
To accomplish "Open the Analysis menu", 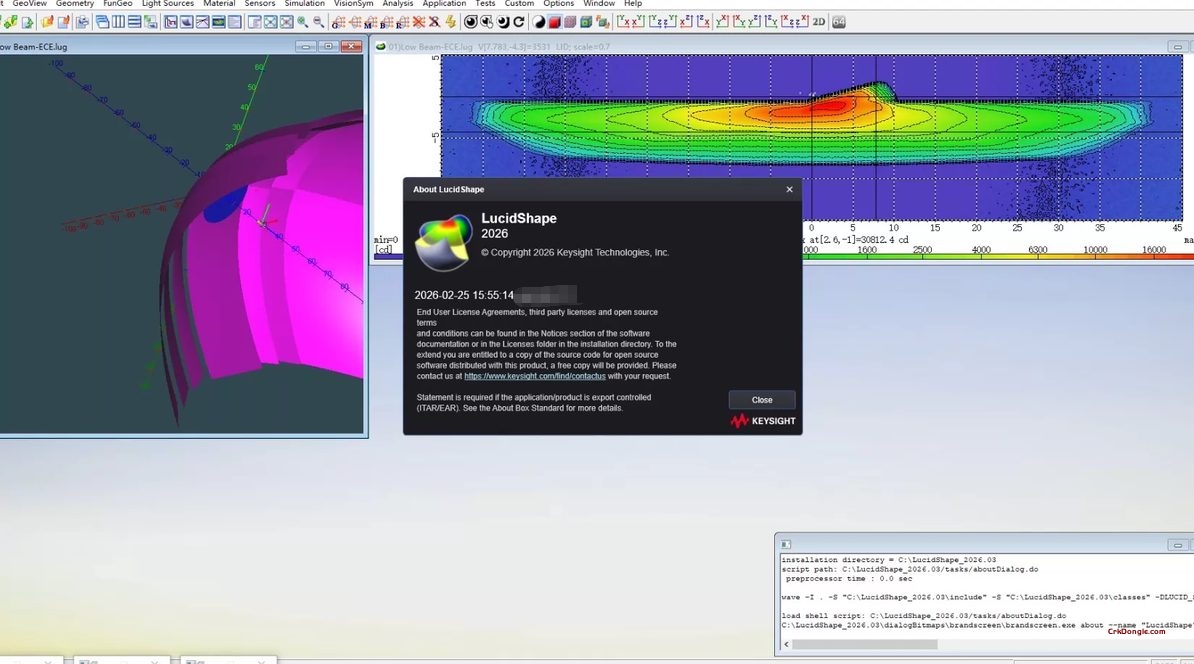I will [x=397, y=4].
